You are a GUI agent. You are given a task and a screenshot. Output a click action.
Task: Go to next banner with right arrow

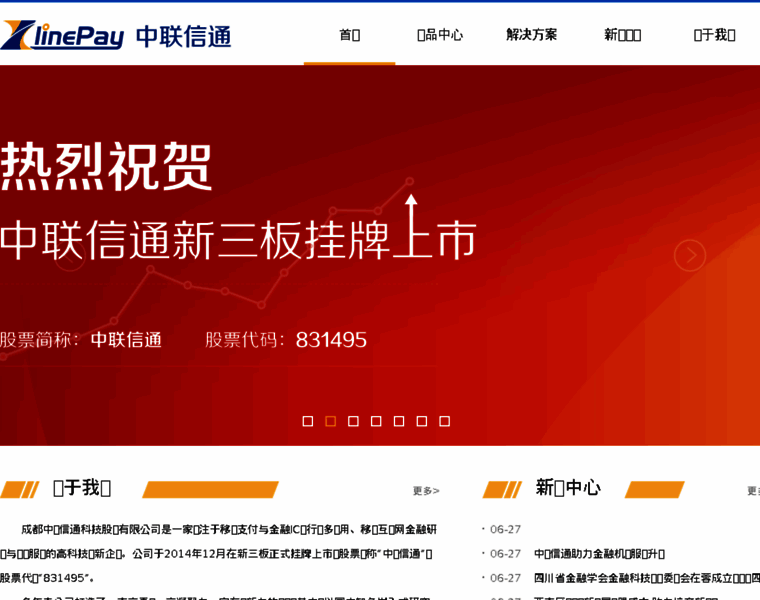(x=690, y=255)
